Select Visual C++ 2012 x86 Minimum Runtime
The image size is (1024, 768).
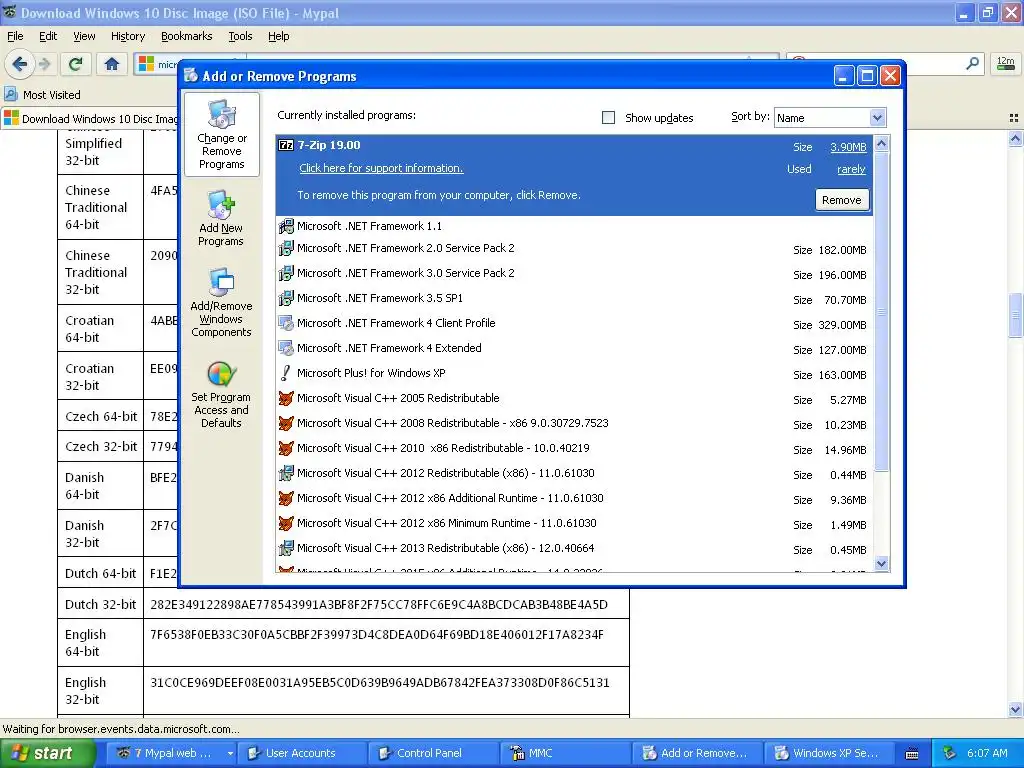pos(575,524)
